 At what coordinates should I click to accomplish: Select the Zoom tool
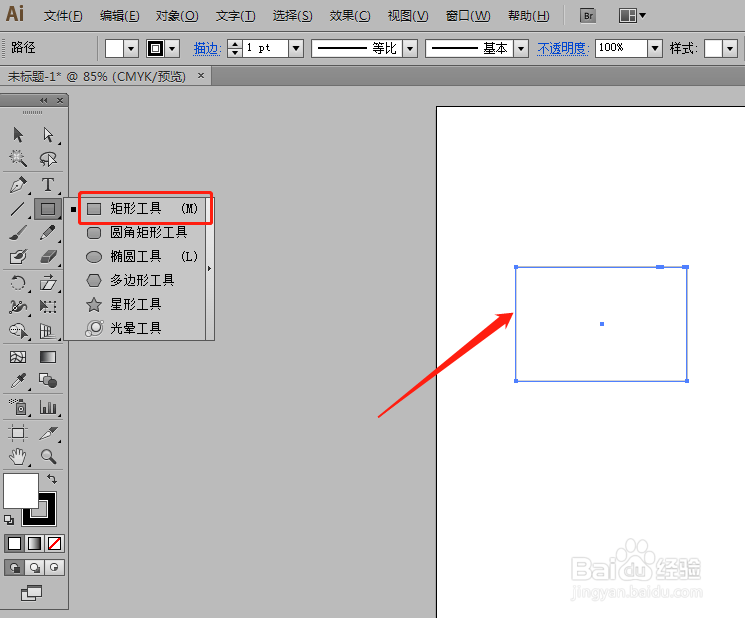click(x=48, y=457)
